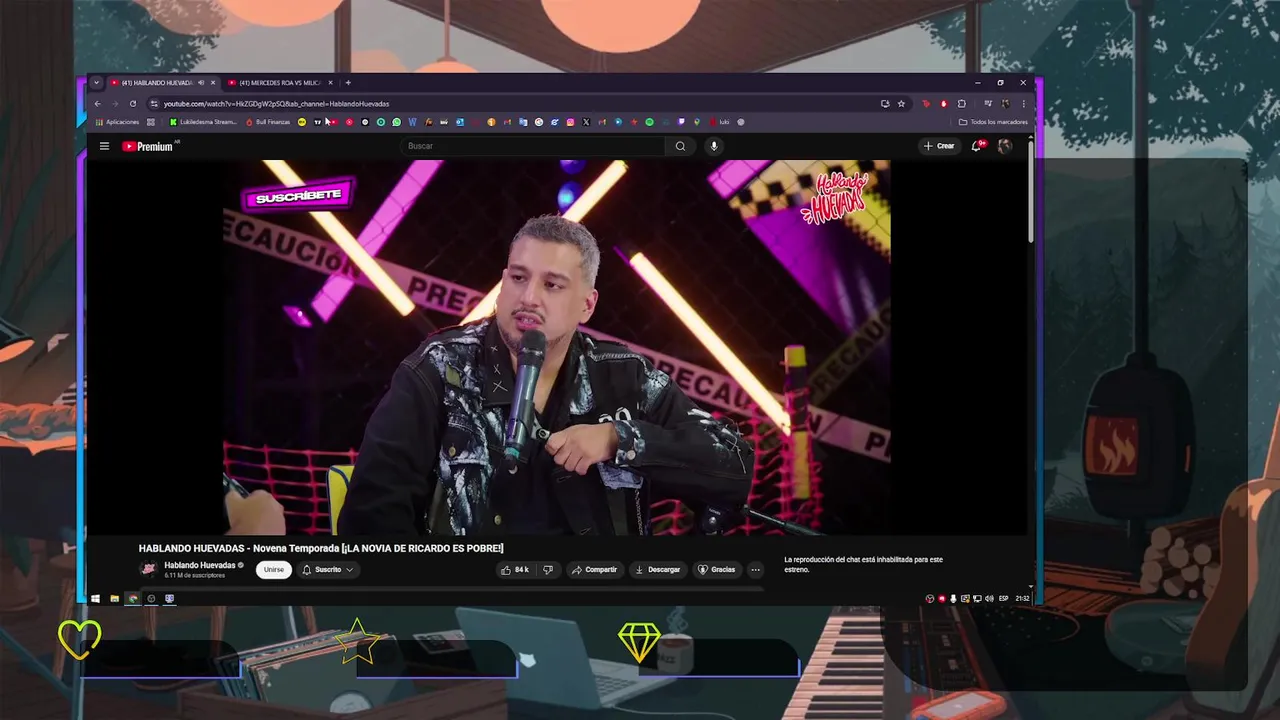
Task: Click the Gracias thanks button
Action: [717, 569]
